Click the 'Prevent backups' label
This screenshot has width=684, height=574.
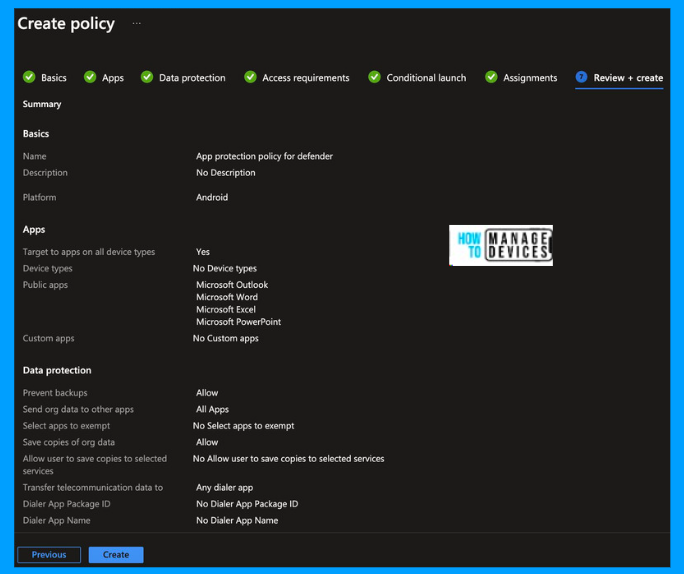(x=55, y=393)
